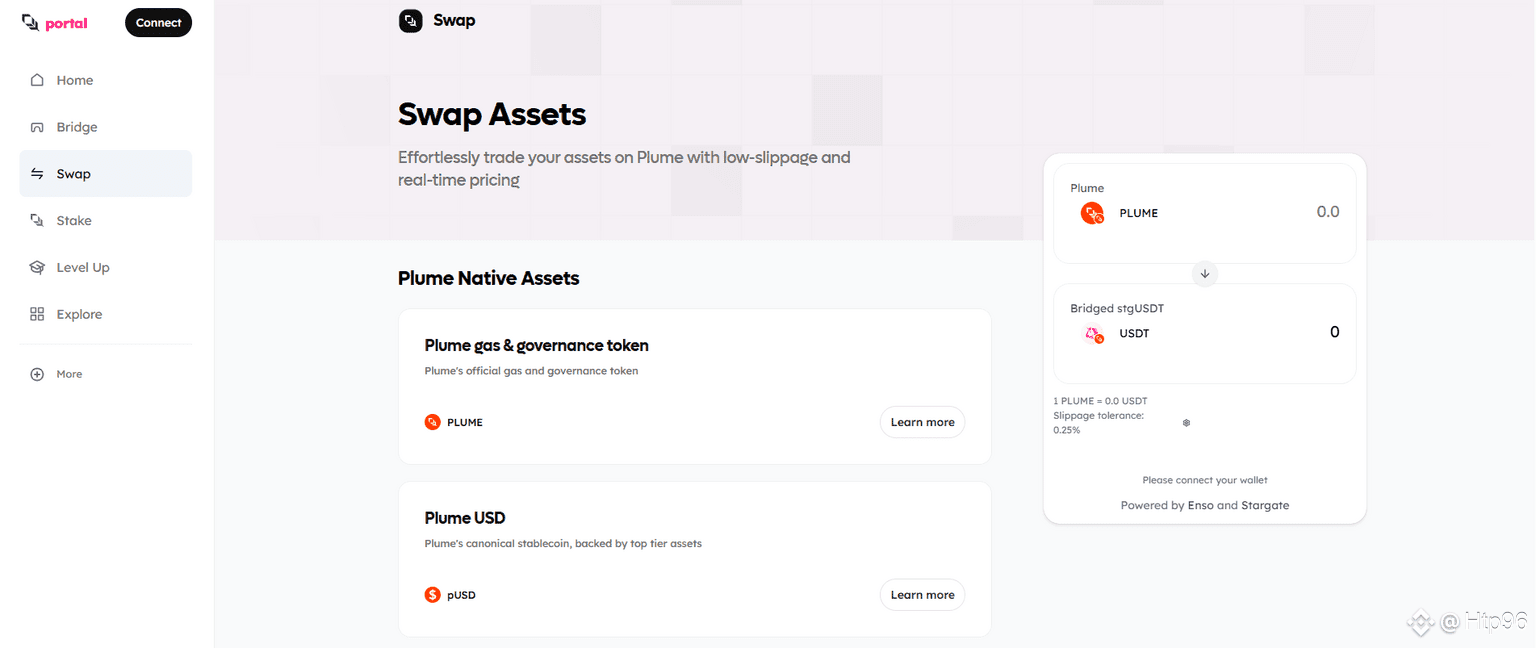This screenshot has width=1536, height=648.
Task: Click the Bridge icon in sidebar
Action: click(37, 127)
